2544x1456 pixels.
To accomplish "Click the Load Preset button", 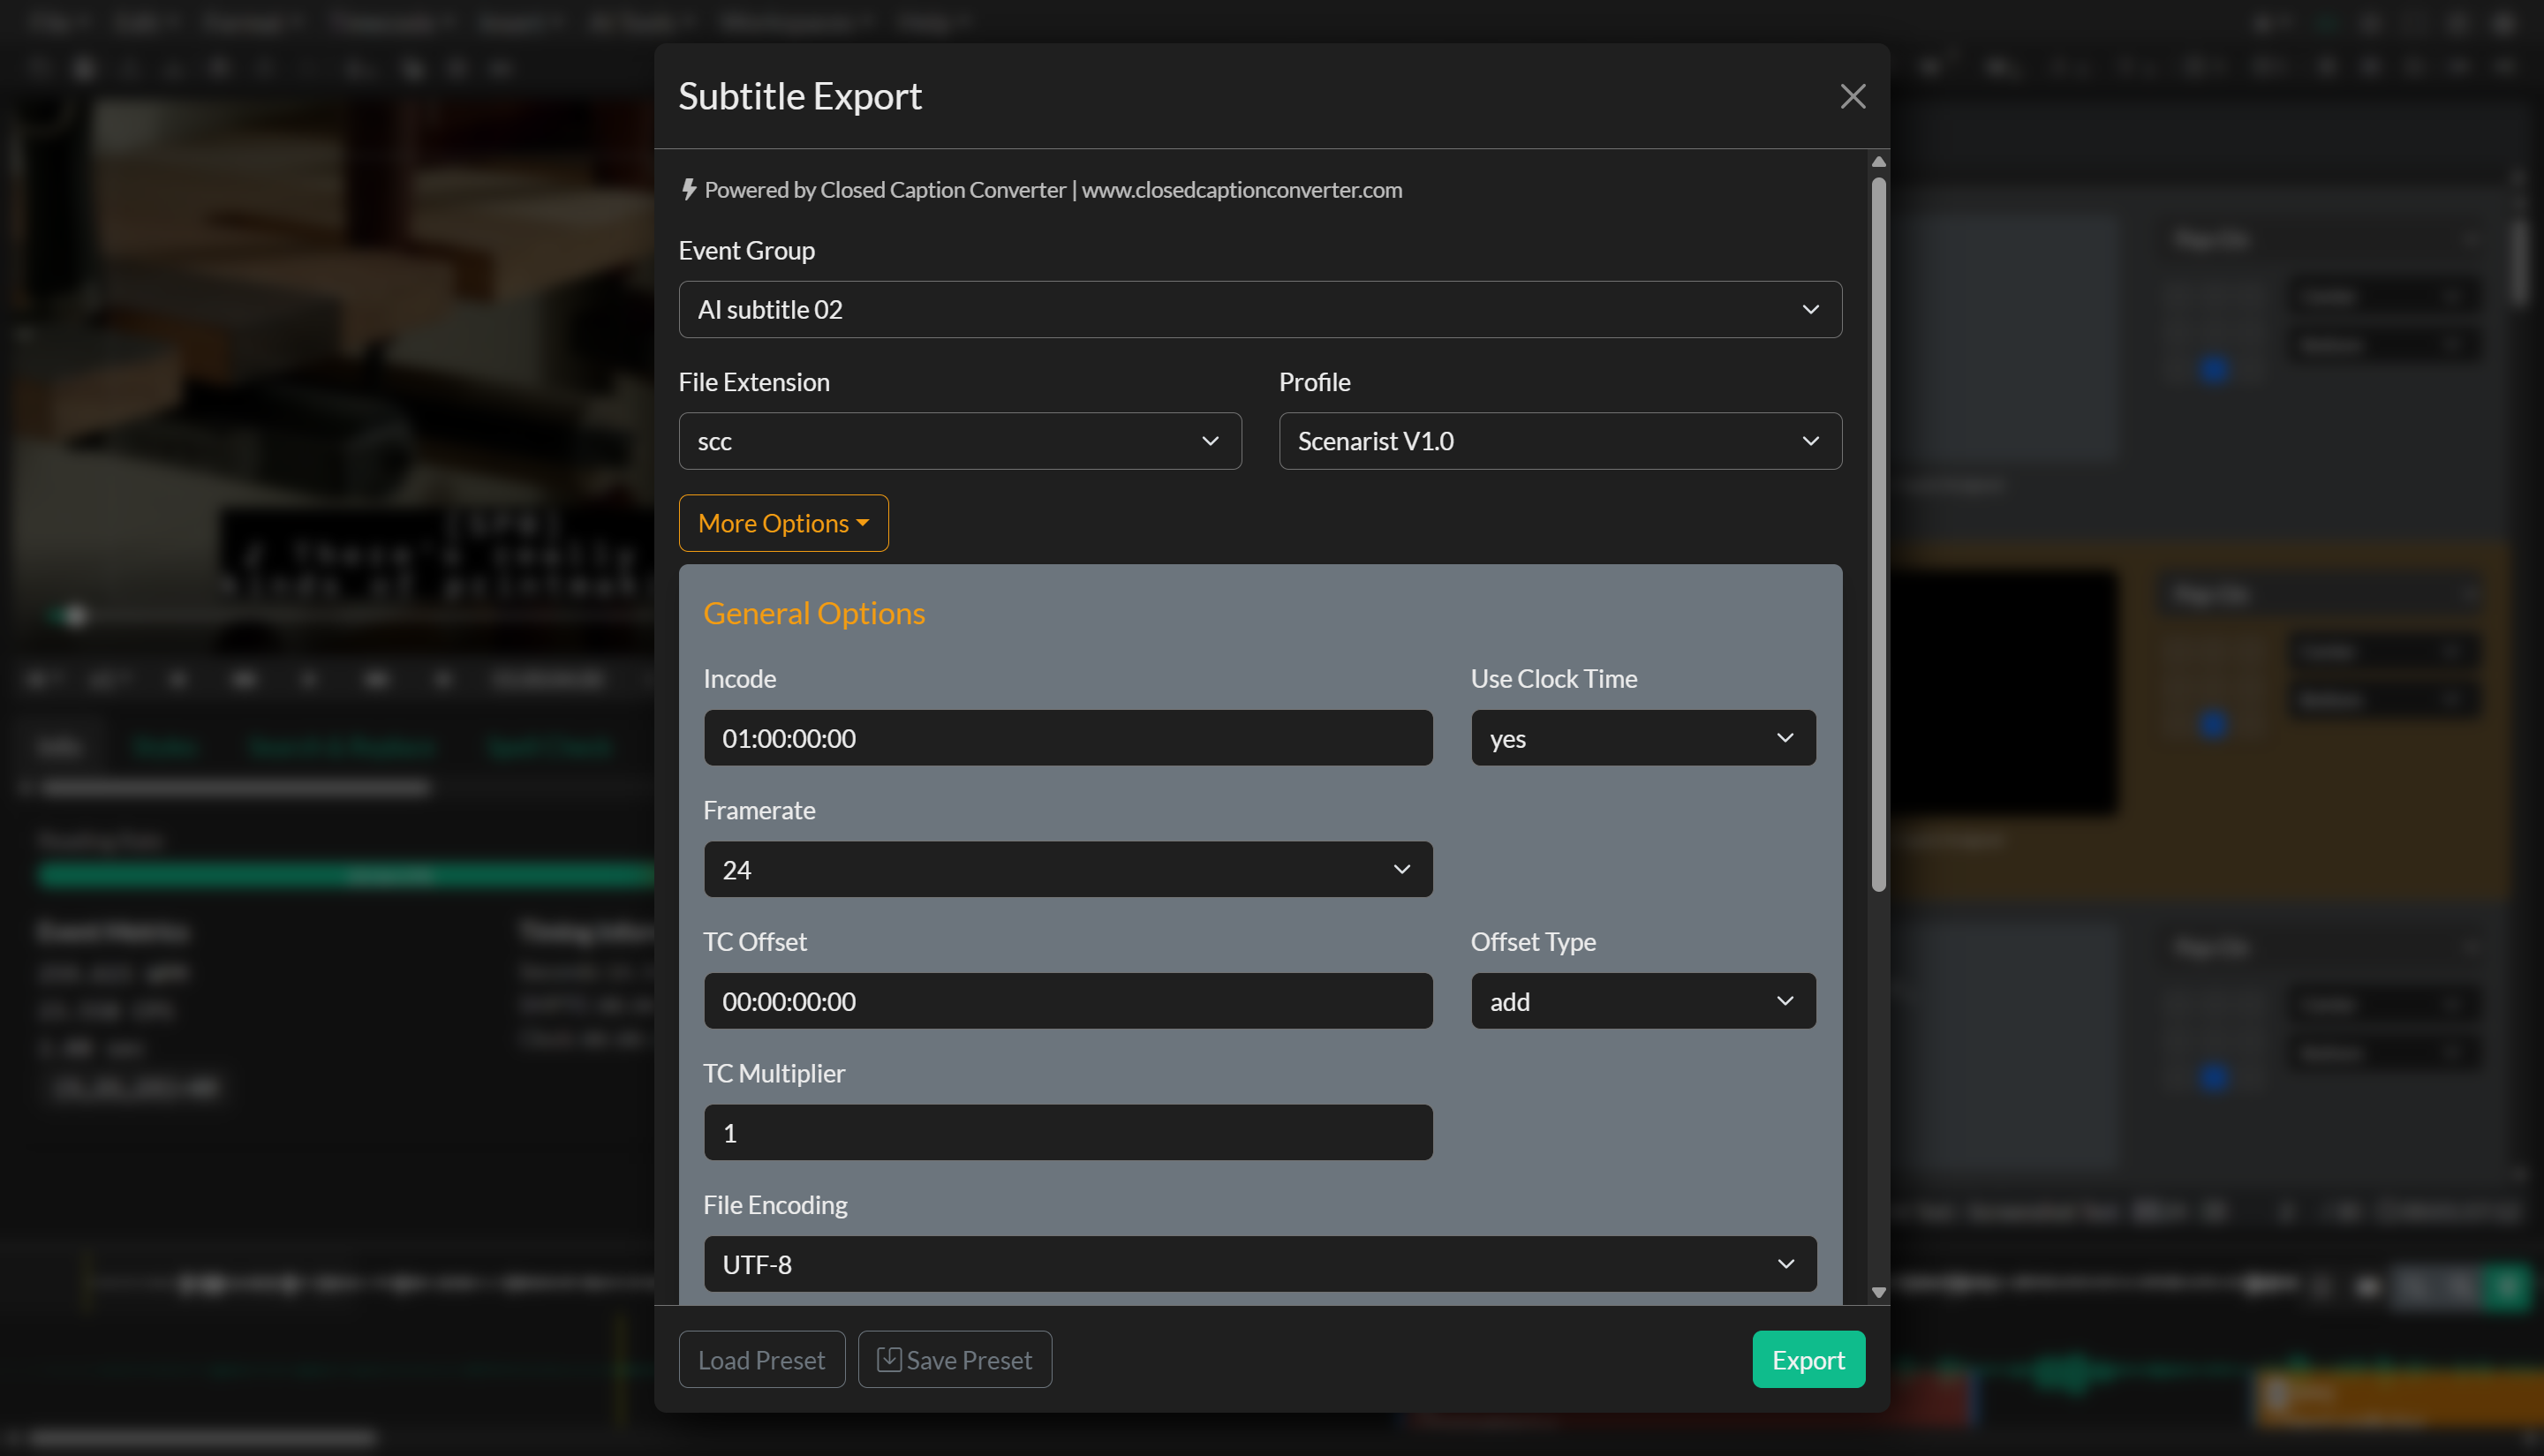I will (761, 1359).
